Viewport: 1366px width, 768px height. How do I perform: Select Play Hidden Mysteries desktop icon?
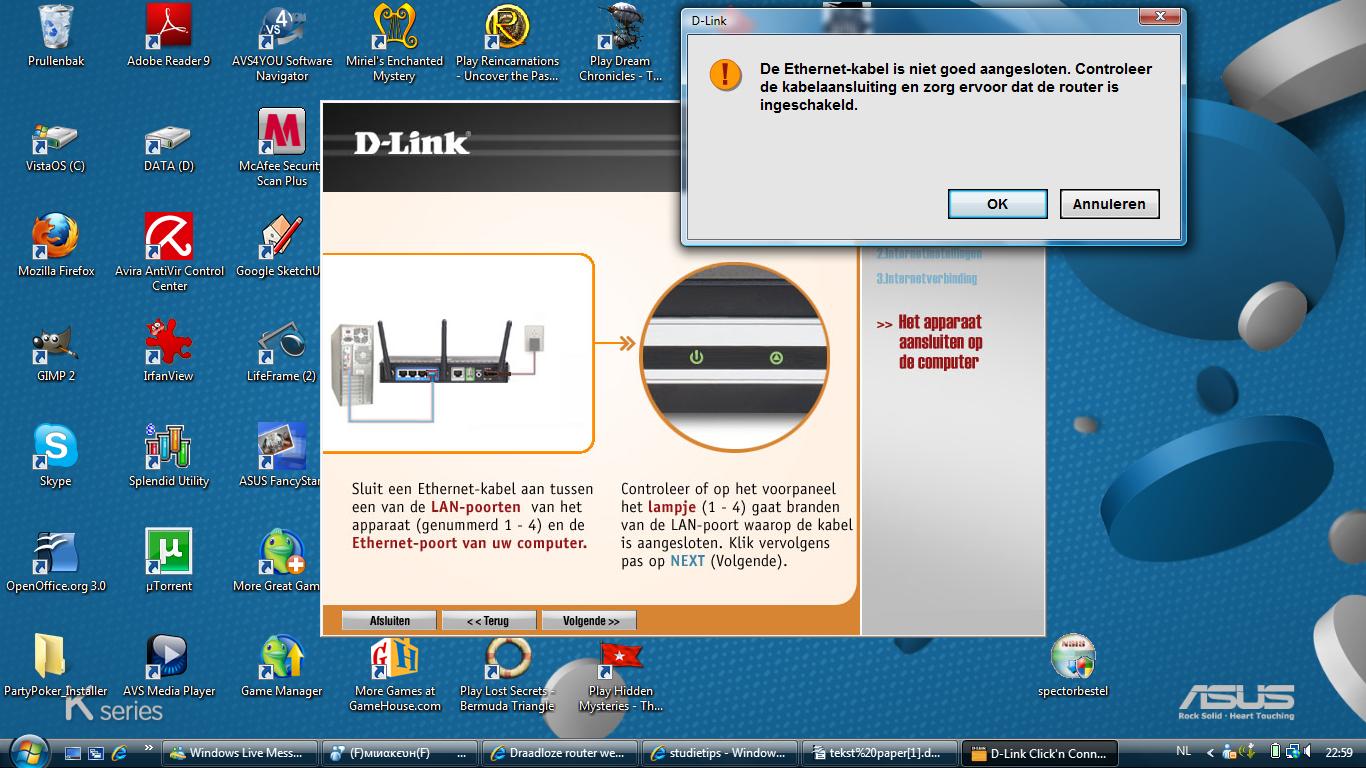tap(621, 674)
